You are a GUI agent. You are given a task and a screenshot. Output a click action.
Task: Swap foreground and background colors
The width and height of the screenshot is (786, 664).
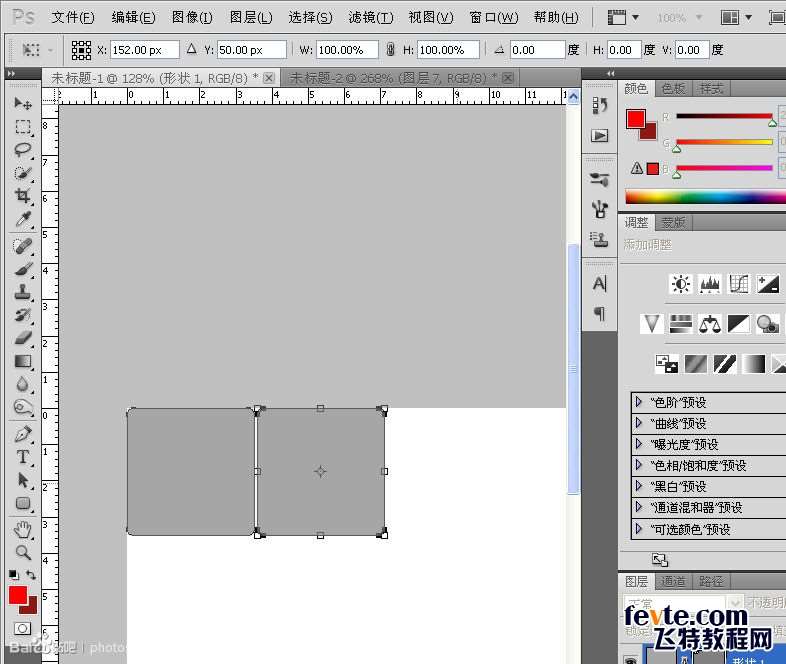31,575
